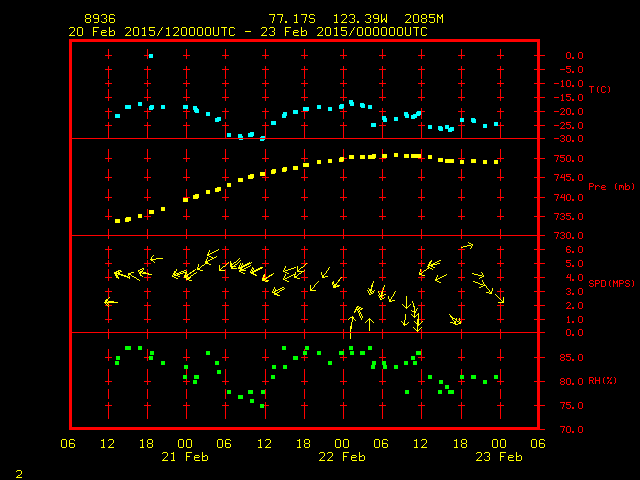Click the 23 Feb date label
The height and width of the screenshot is (480, 640).
(499, 457)
